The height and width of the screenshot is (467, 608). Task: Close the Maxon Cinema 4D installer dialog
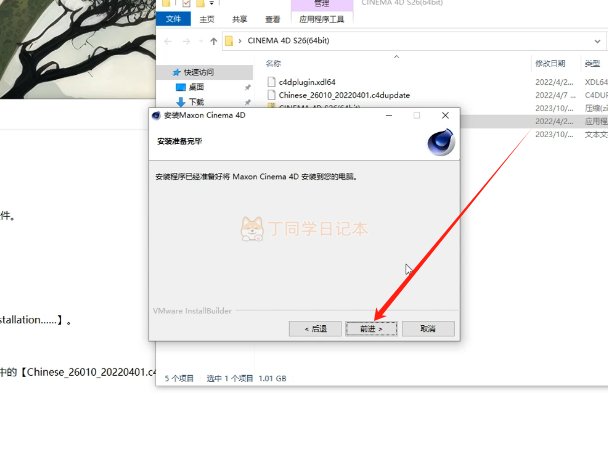[445, 115]
